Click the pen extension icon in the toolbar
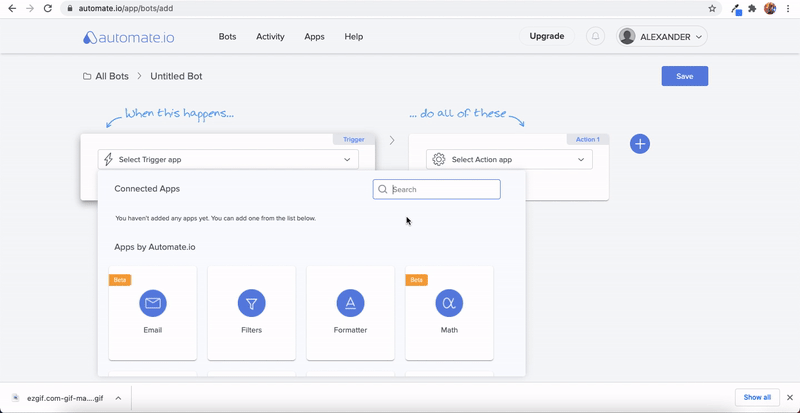800x413 pixels. 736,9
